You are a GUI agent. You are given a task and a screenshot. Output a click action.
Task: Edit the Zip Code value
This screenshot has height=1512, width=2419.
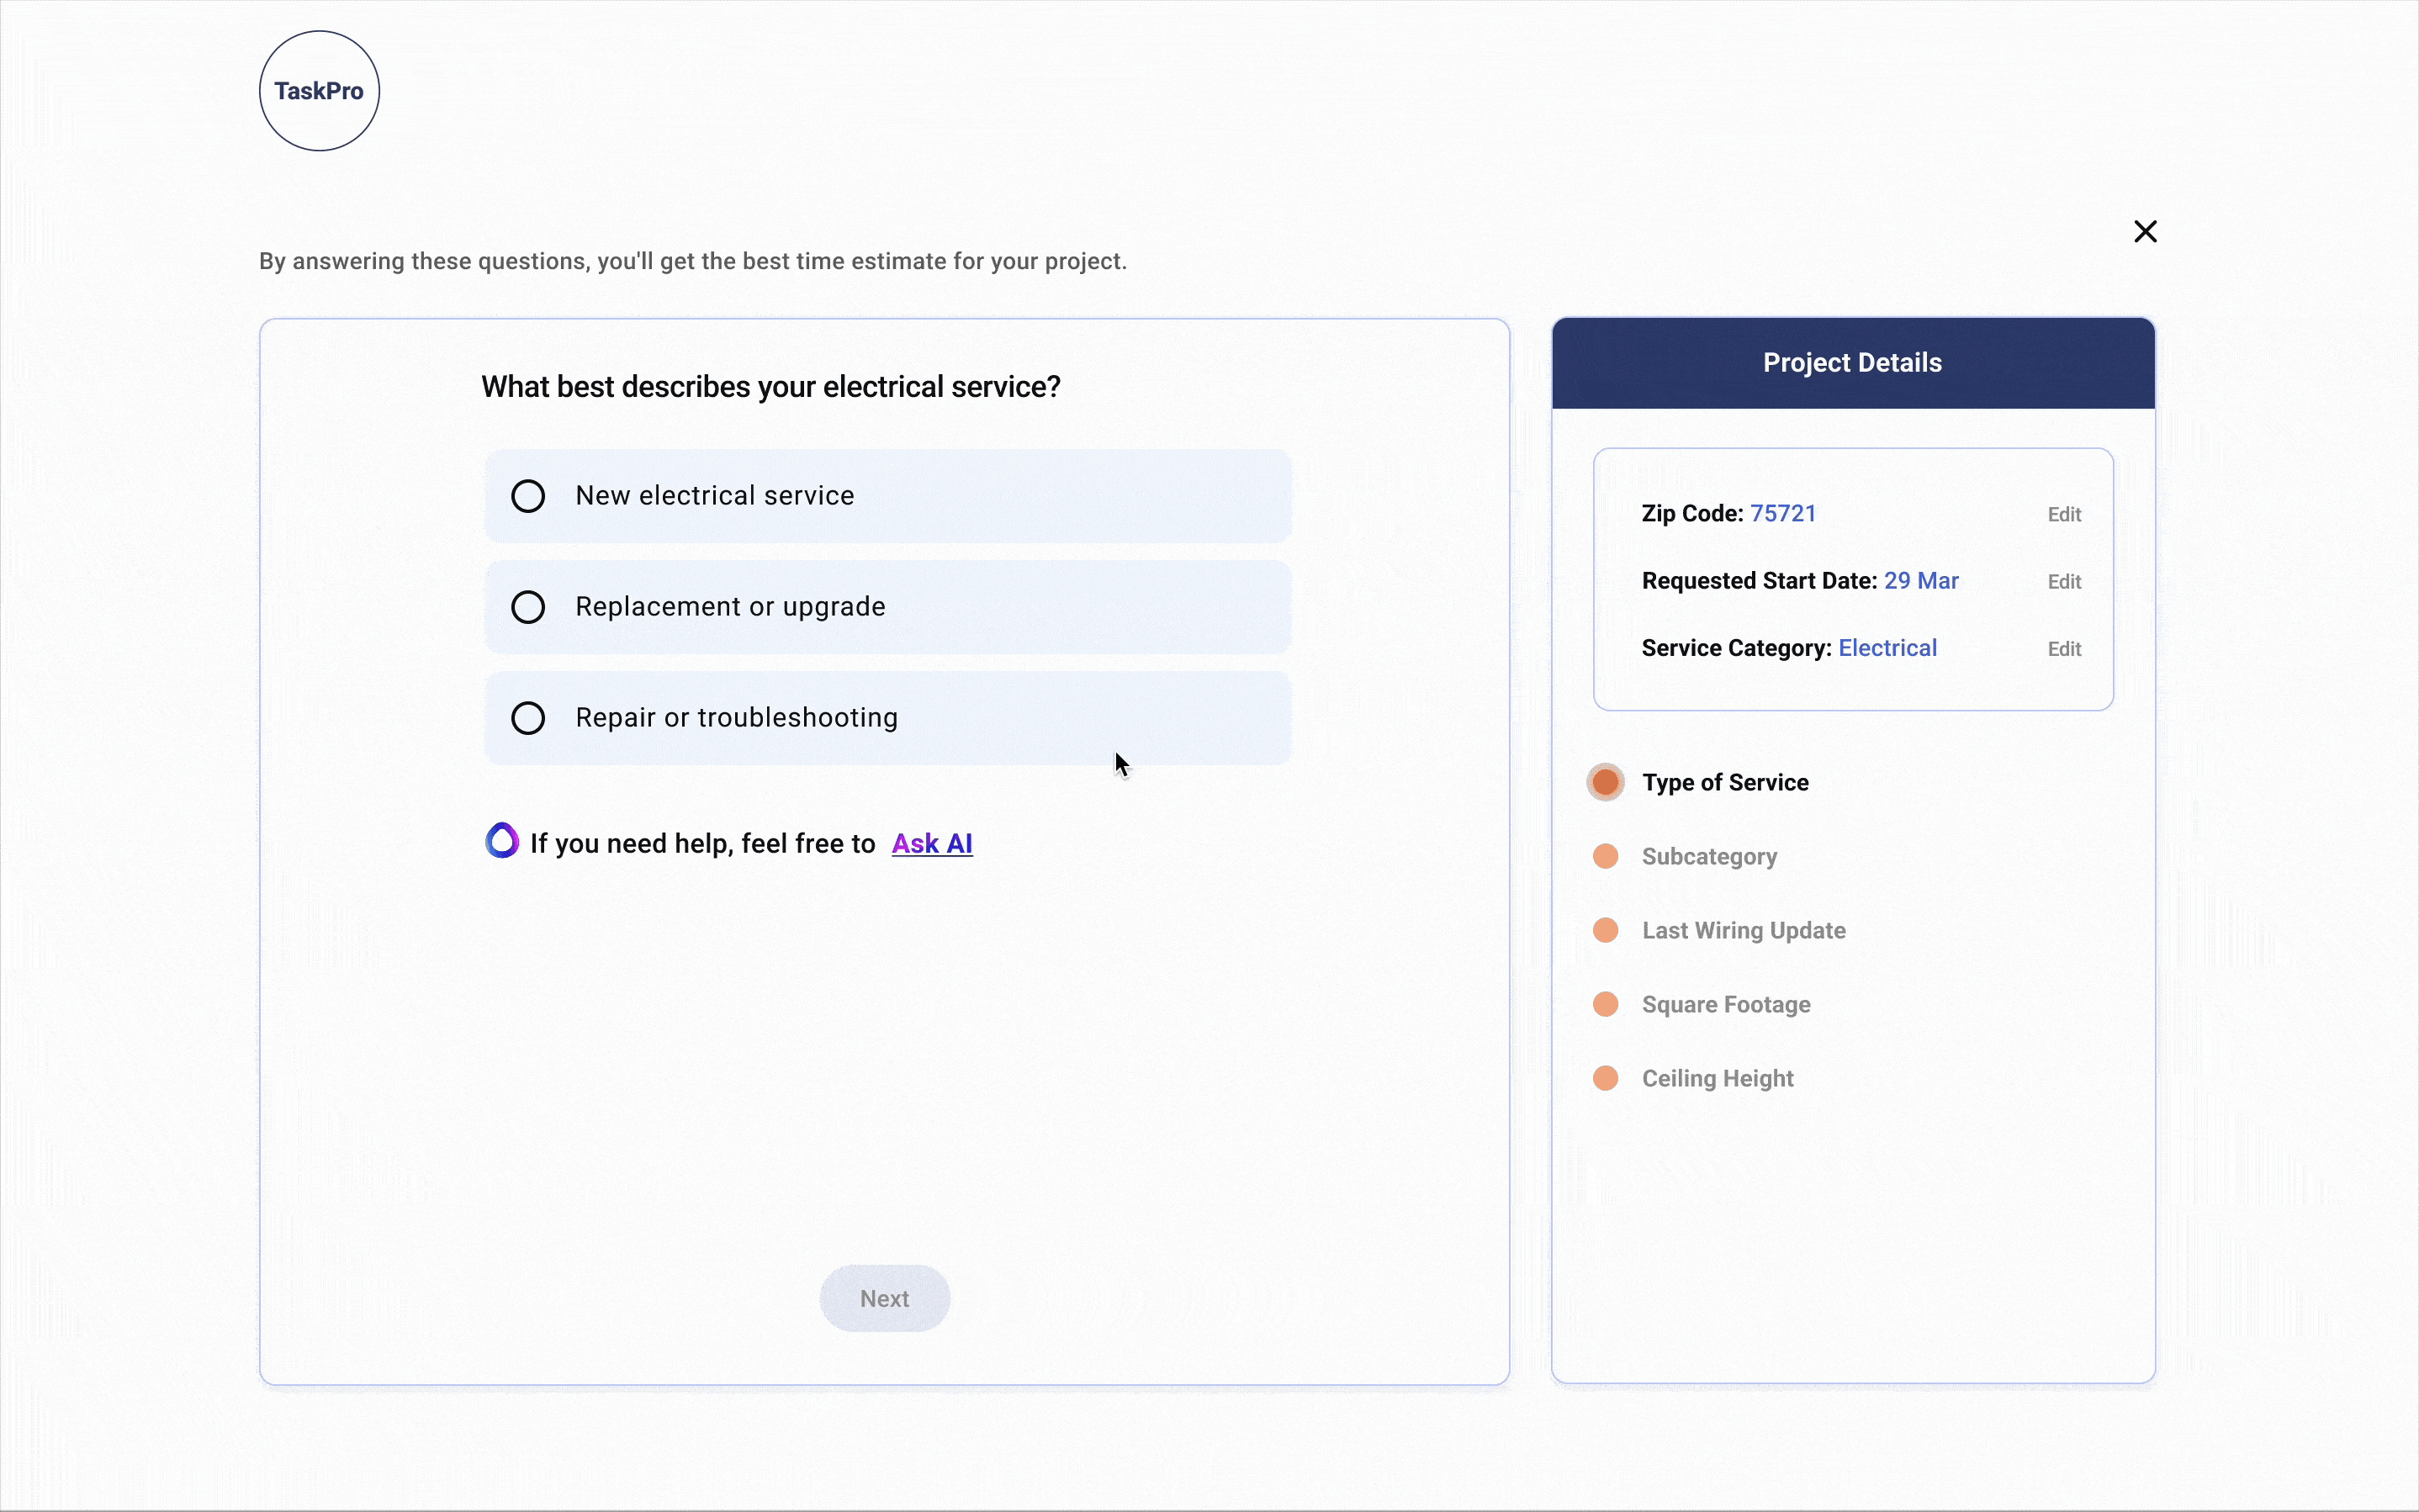[x=2064, y=514]
